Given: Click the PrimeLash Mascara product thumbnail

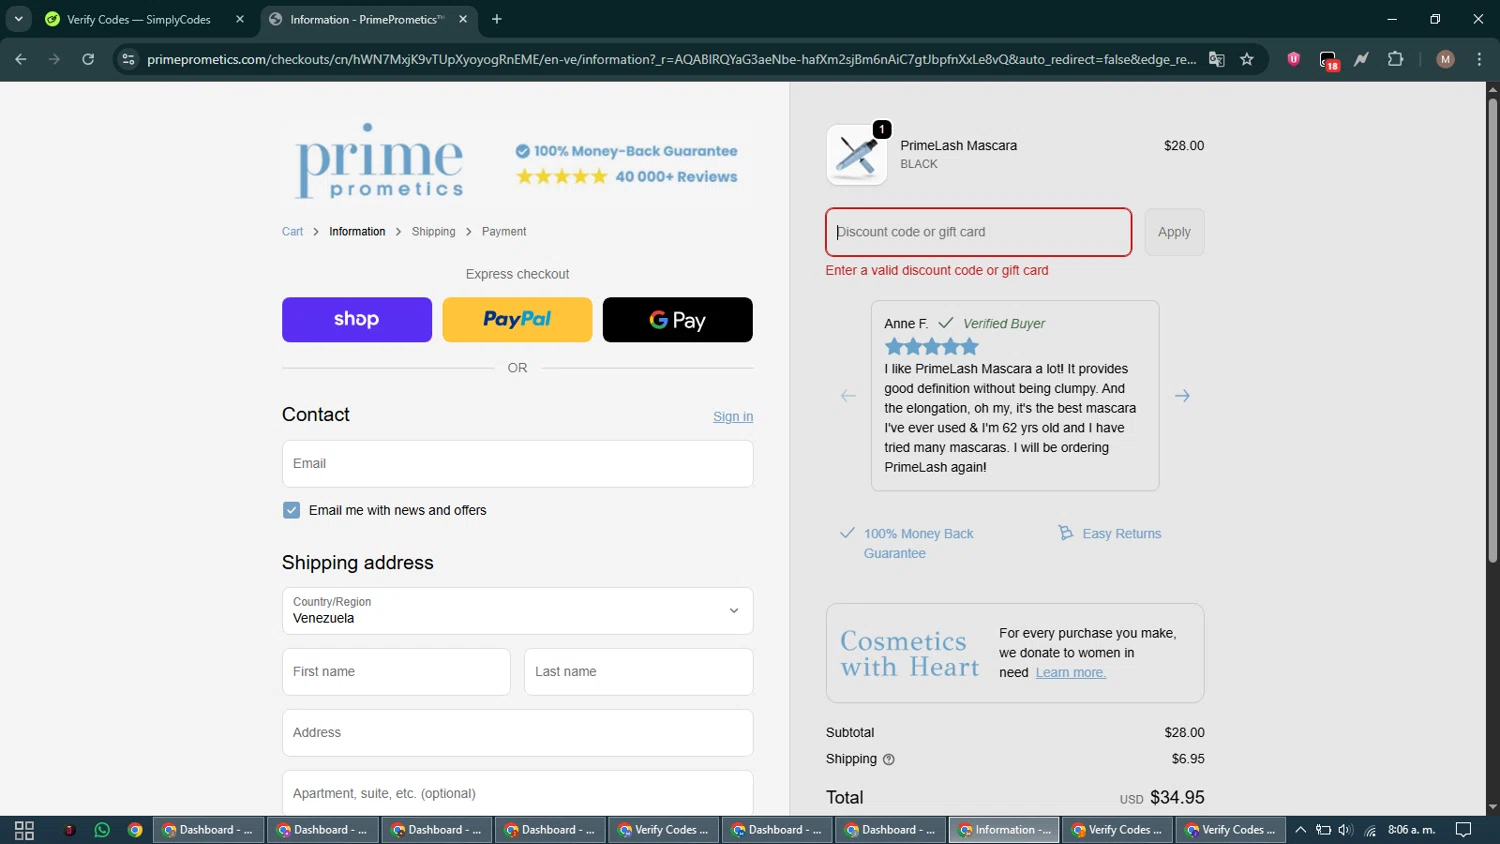Looking at the screenshot, I should tap(857, 155).
